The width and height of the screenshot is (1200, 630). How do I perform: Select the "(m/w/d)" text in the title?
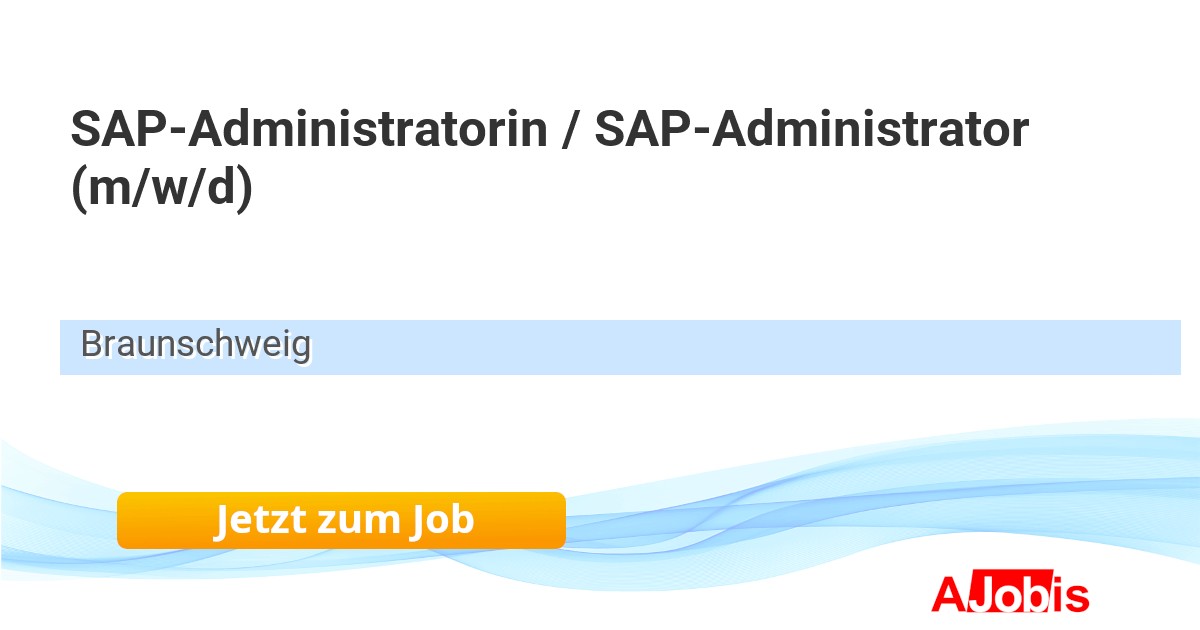click(x=162, y=188)
